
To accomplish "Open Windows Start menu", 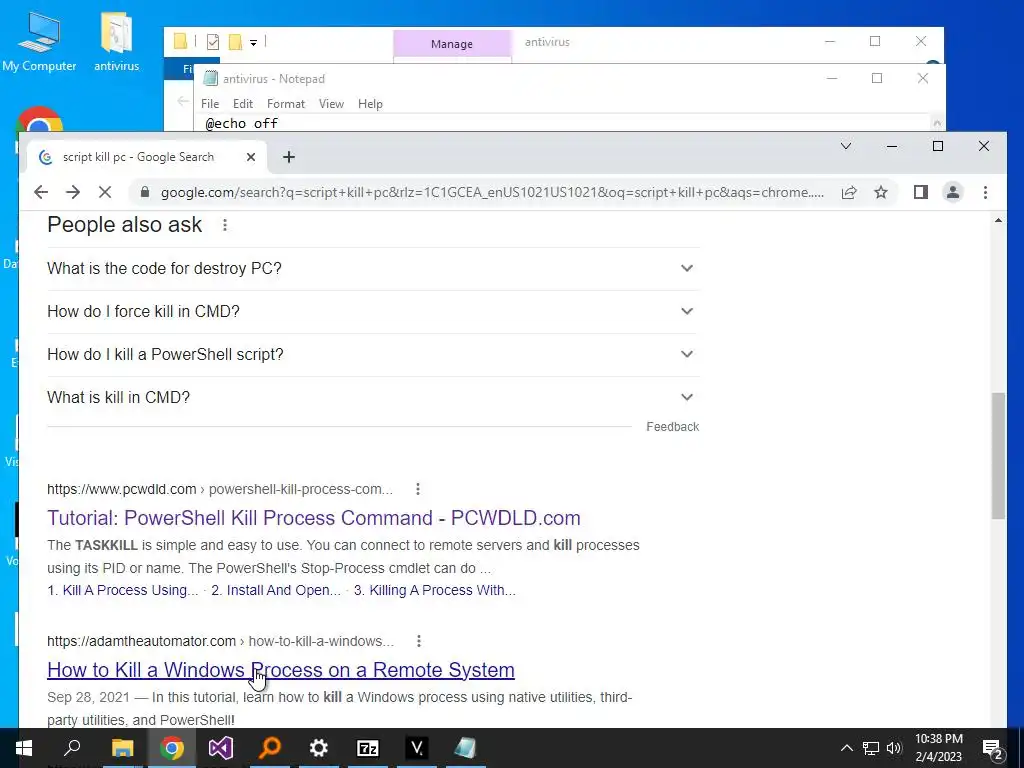I will click(24, 748).
